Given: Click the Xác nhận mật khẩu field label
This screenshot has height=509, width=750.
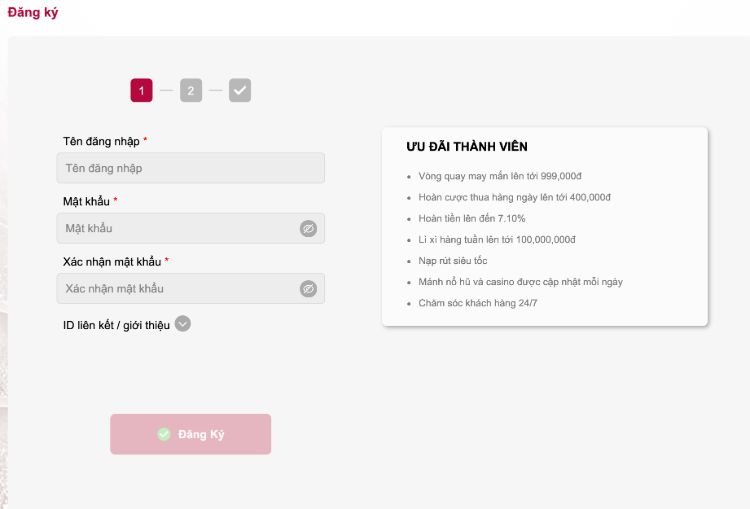Looking at the screenshot, I should pyautogui.click(x=111, y=261).
